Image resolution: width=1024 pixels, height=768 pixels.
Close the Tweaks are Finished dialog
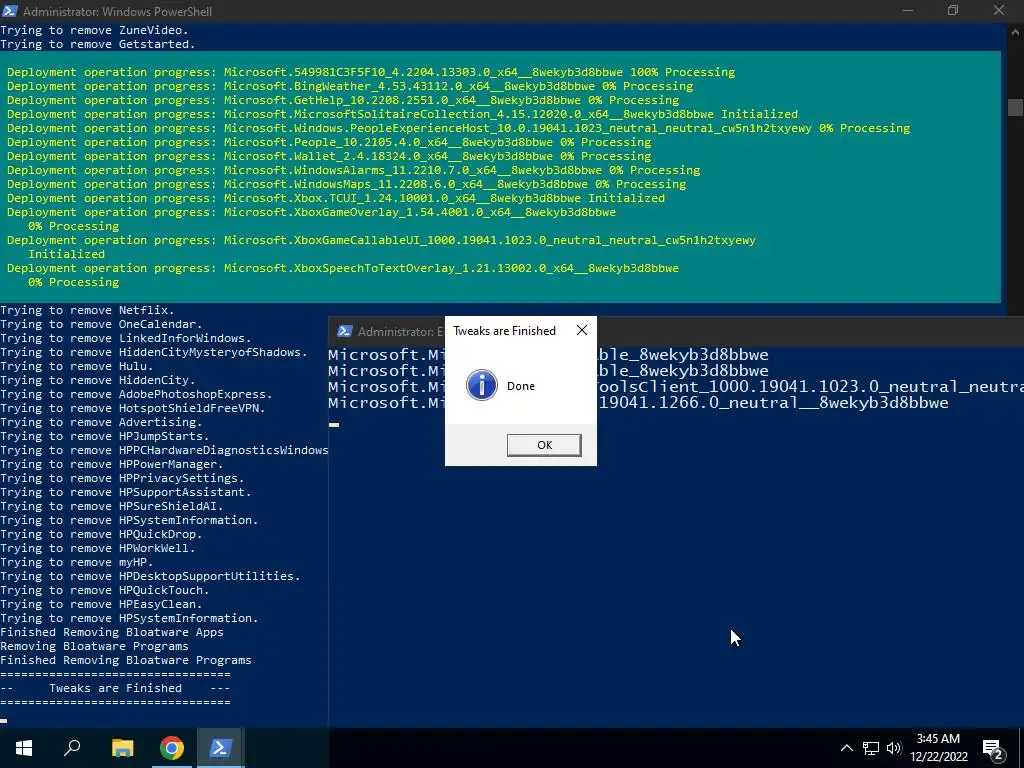pyautogui.click(x=582, y=330)
